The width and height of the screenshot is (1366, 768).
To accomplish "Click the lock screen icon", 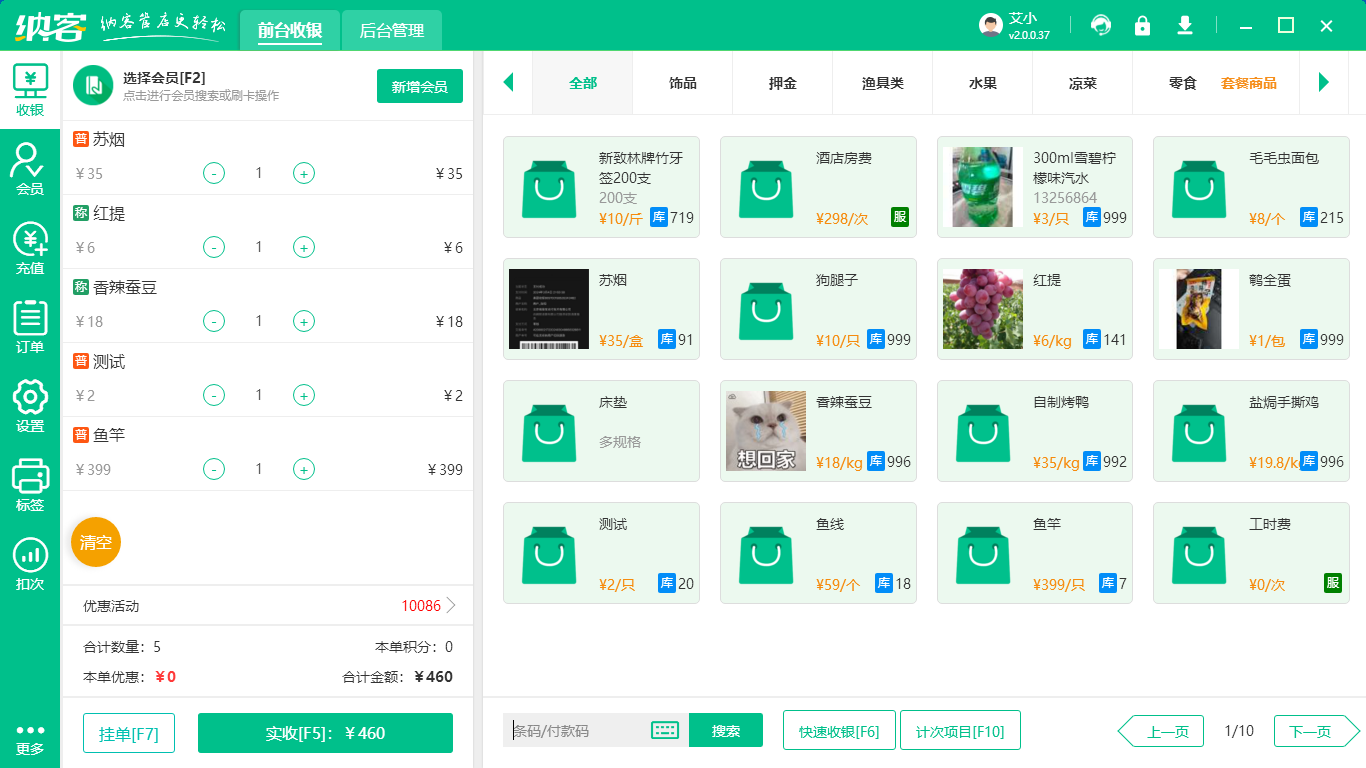I will pos(1142,24).
